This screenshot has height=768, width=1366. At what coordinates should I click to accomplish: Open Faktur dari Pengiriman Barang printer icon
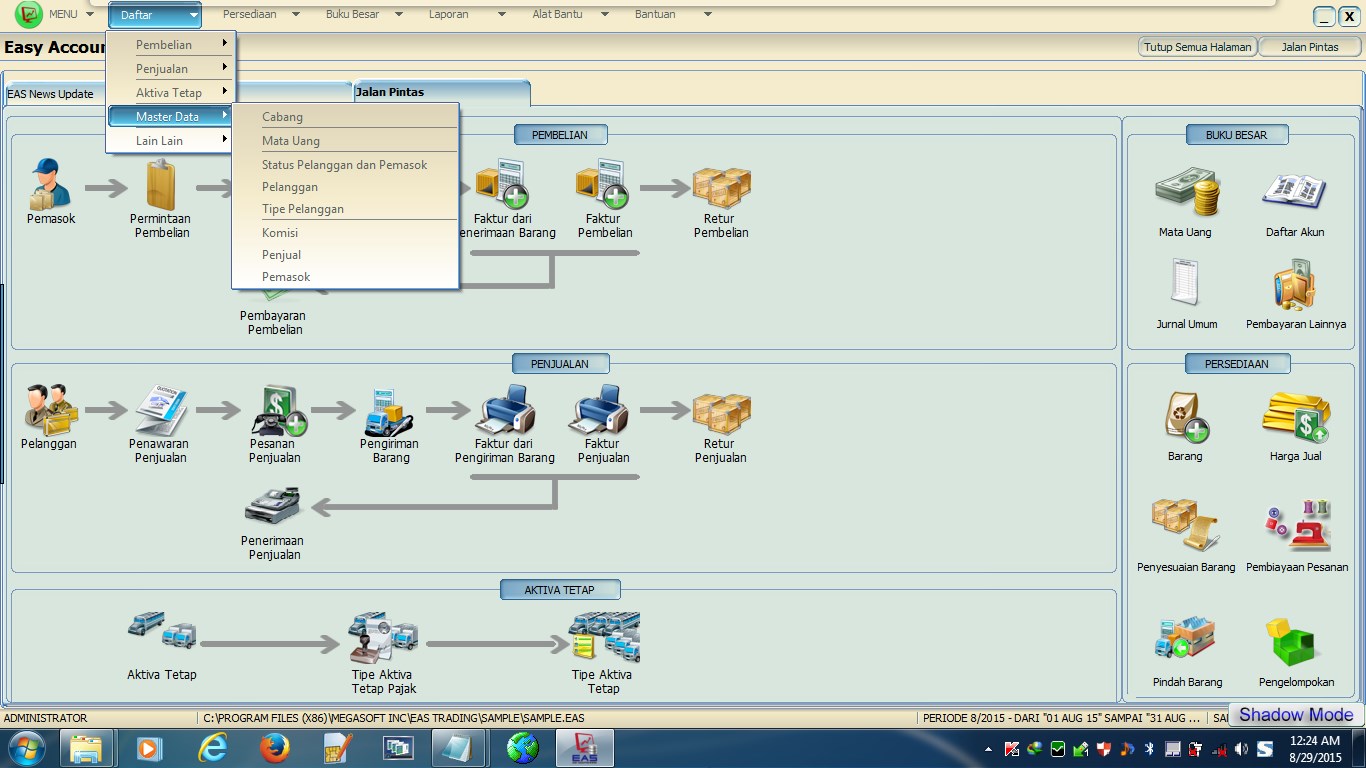(x=505, y=409)
